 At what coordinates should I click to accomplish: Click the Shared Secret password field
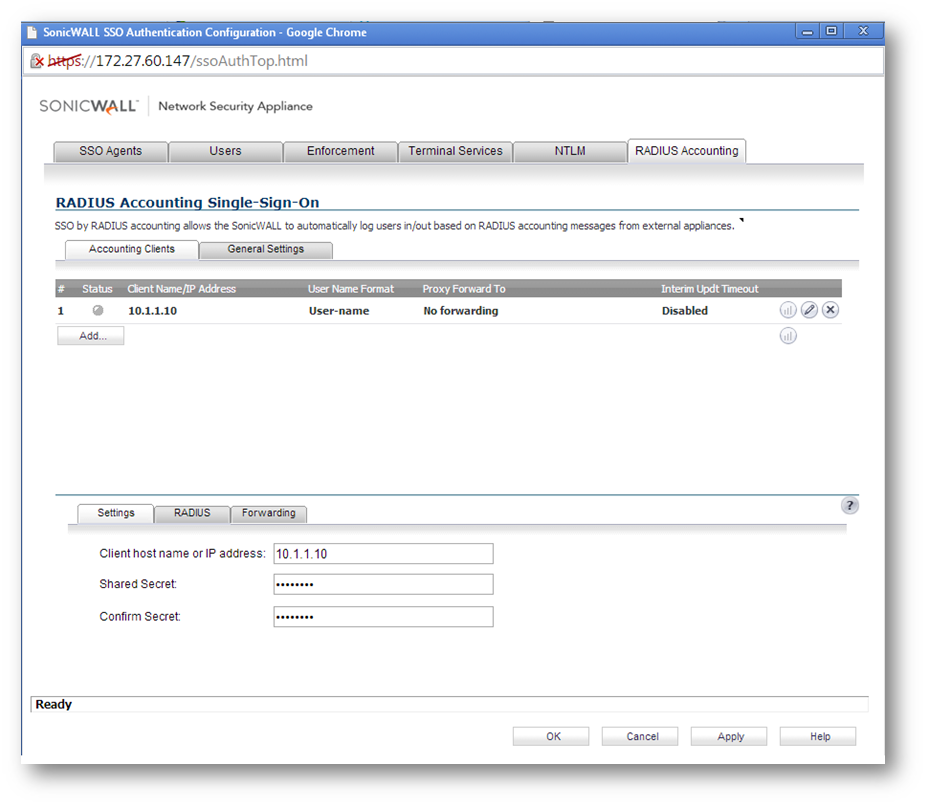[x=383, y=585]
